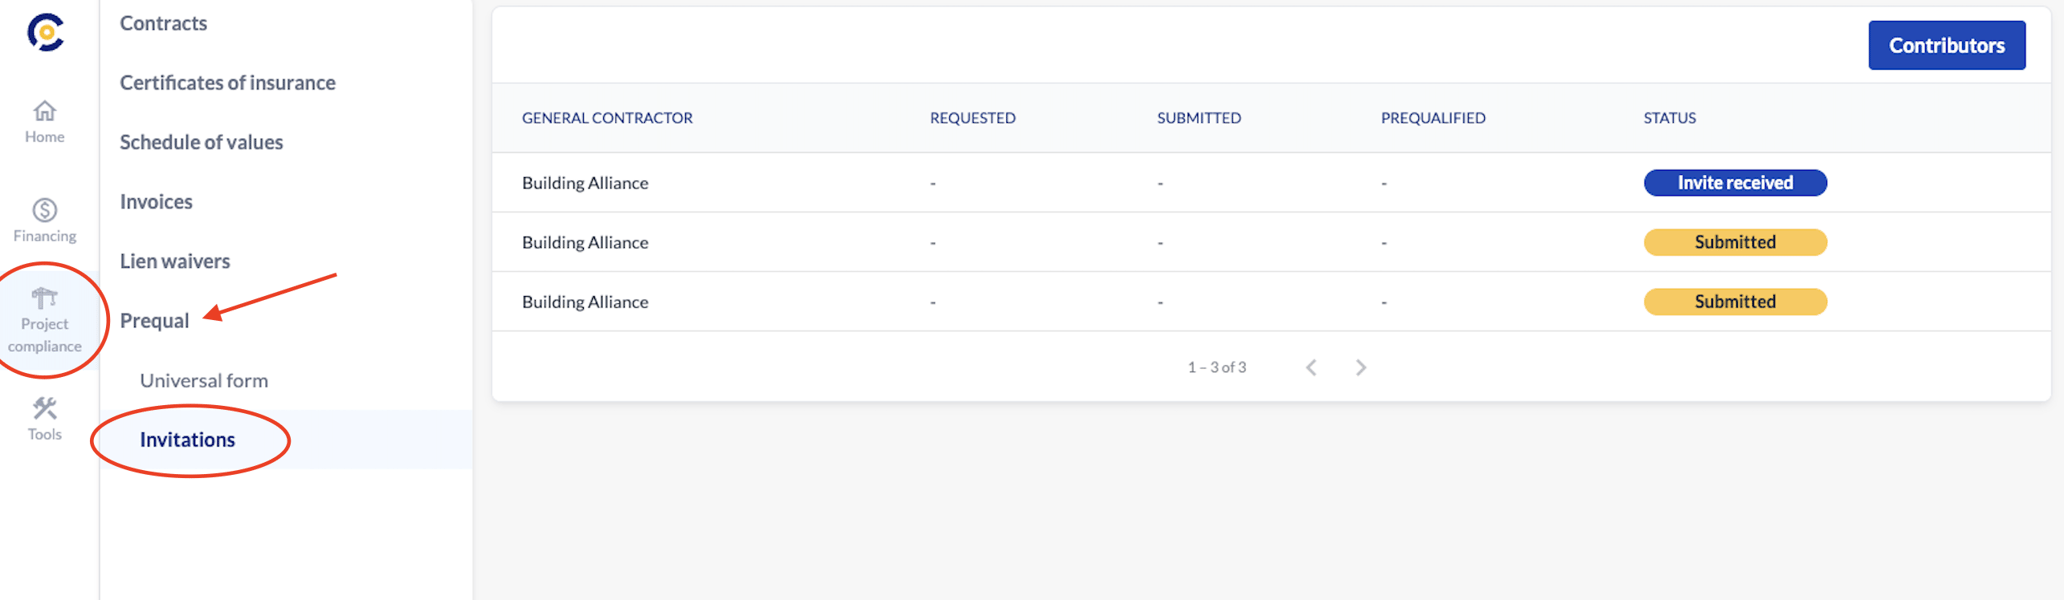2064x600 pixels.
Task: Expand the Prequal menu section
Action: pyautogui.click(x=154, y=320)
